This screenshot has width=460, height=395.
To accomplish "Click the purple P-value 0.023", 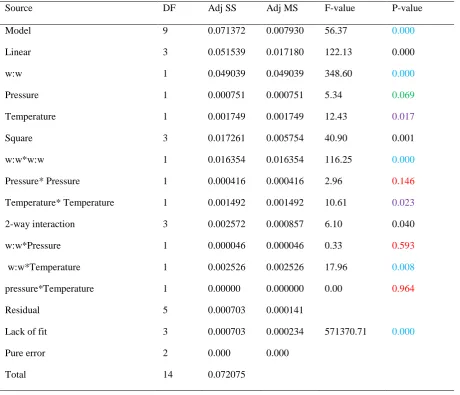I will [x=403, y=203].
